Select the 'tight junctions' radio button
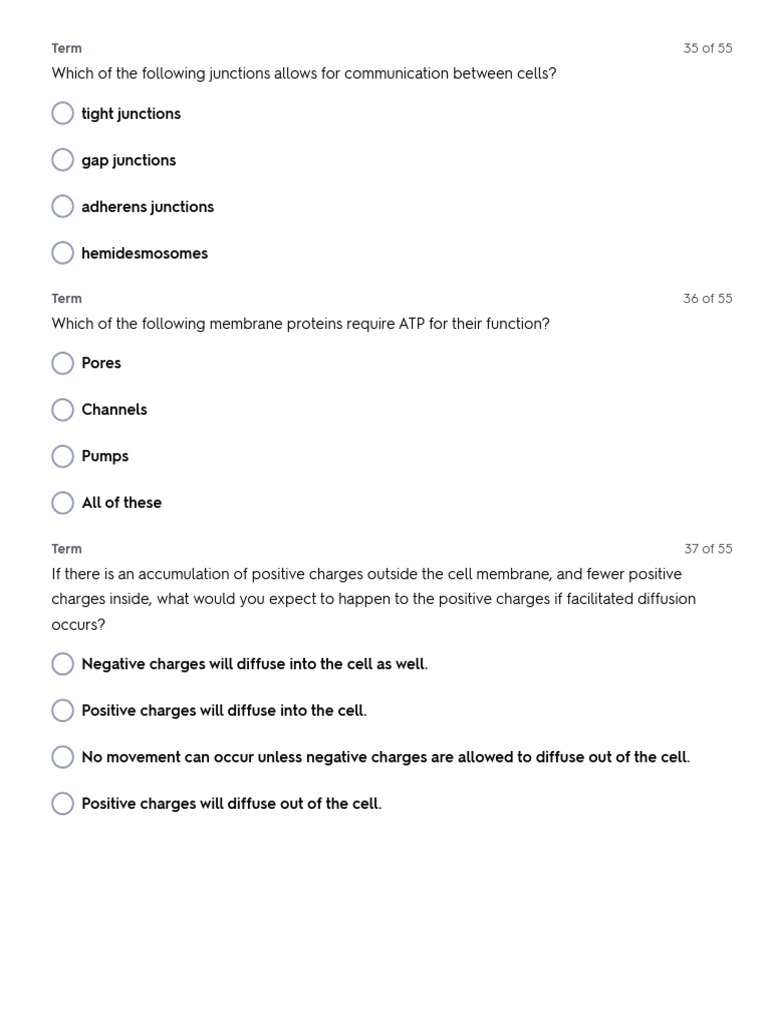768x1024 pixels. [x=63, y=113]
